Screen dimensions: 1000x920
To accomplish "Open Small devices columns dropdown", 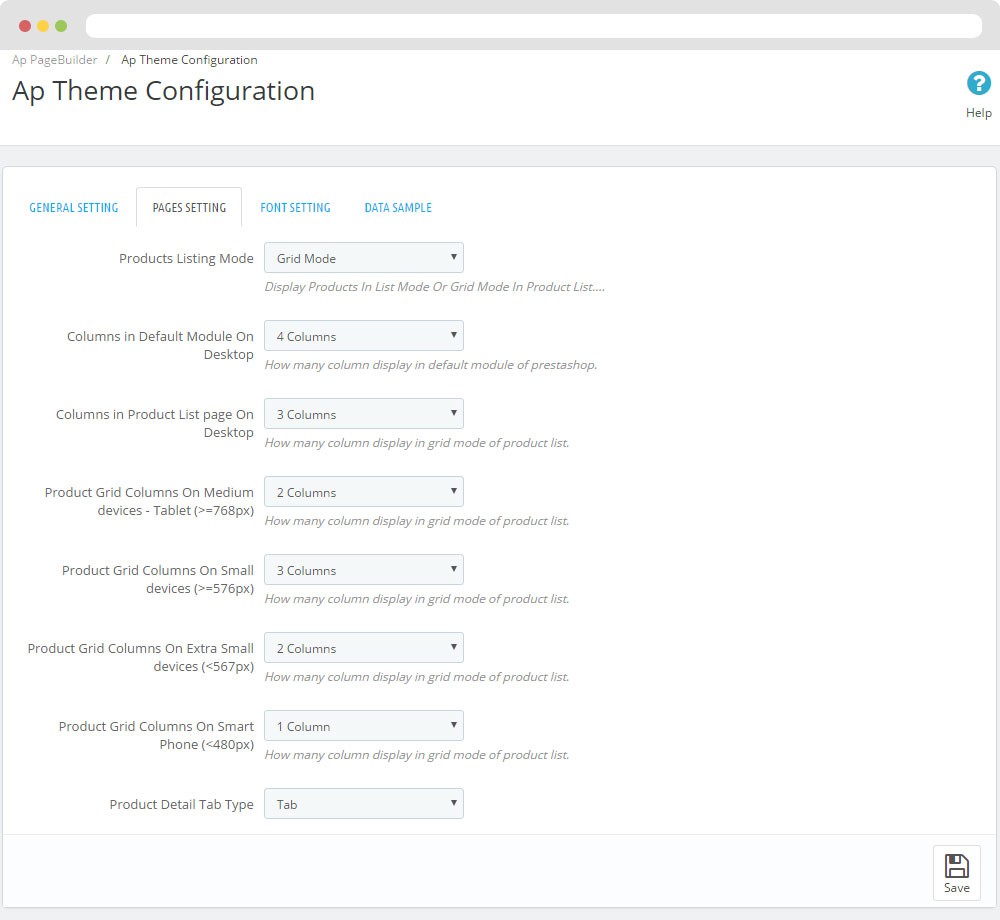I will pos(364,570).
